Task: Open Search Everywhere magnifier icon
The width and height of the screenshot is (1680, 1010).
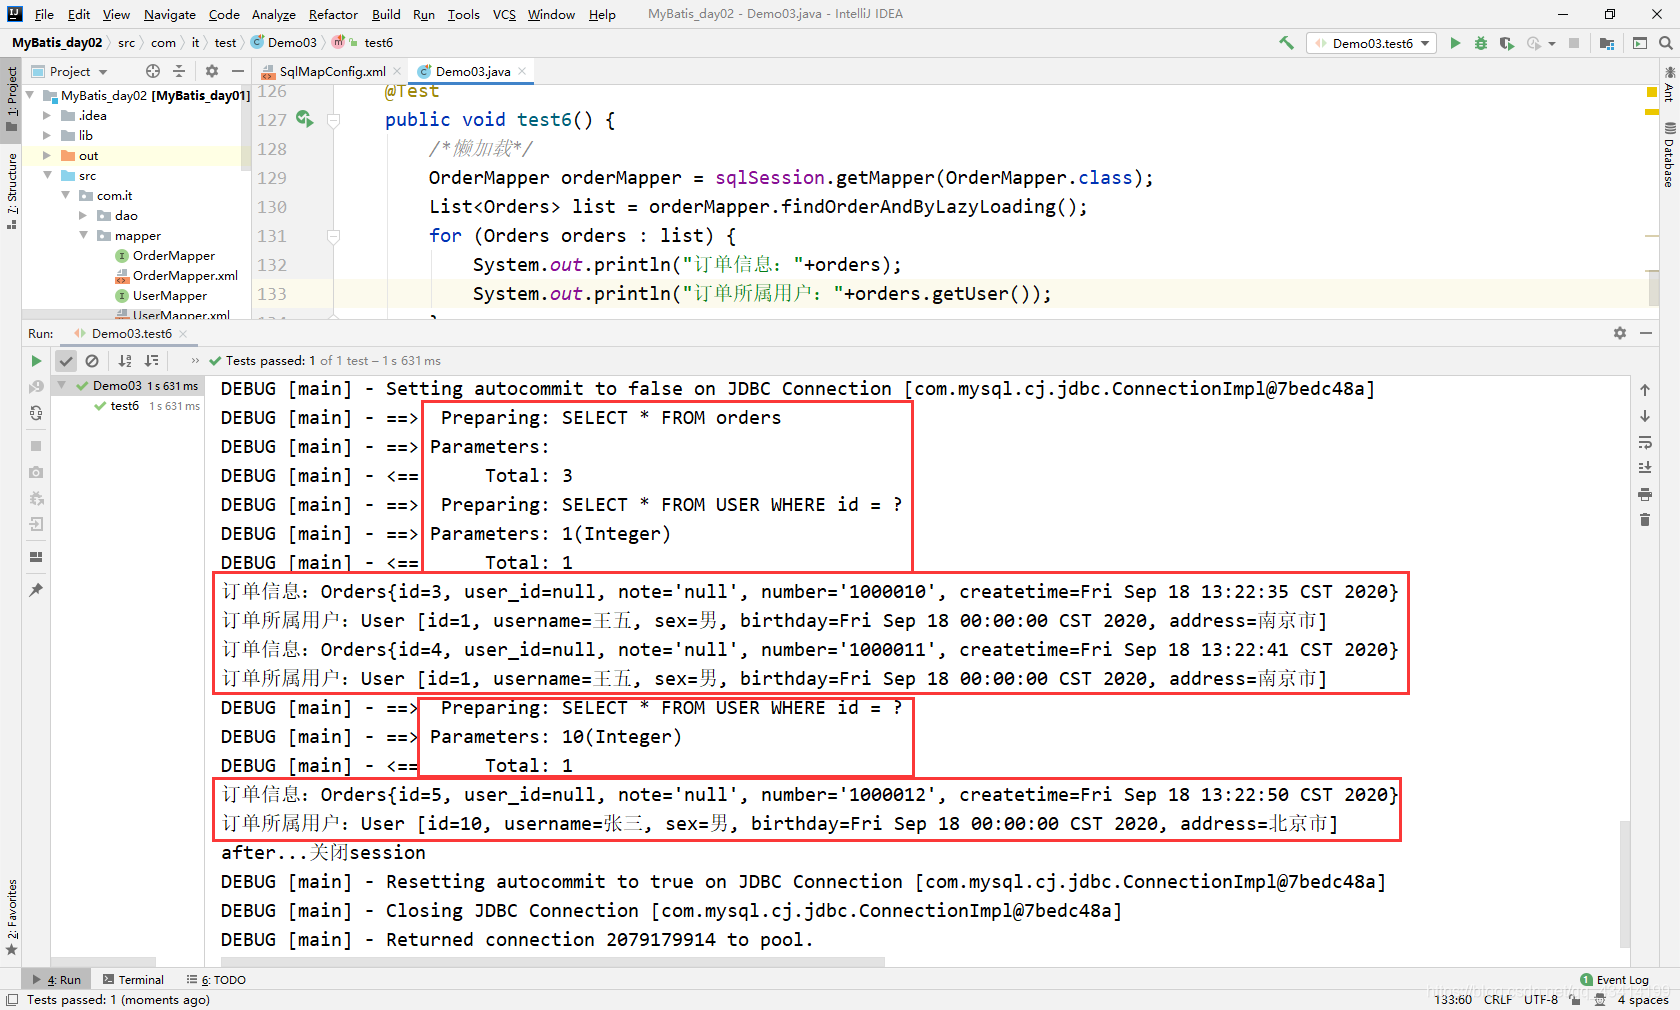Action: (1666, 43)
